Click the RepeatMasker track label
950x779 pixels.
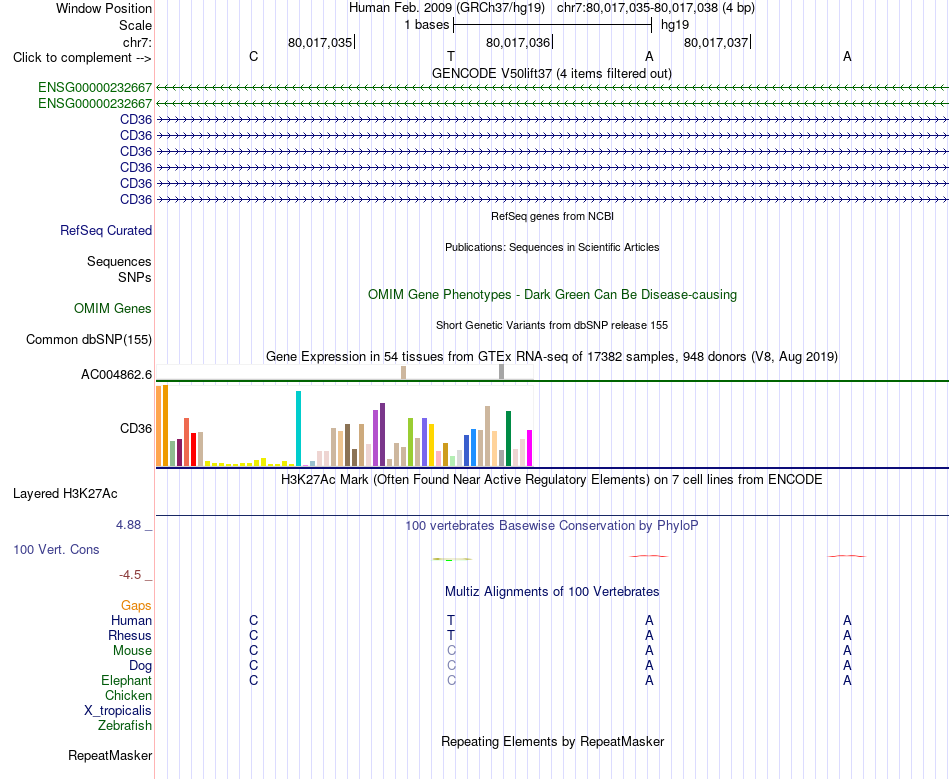click(x=110, y=755)
